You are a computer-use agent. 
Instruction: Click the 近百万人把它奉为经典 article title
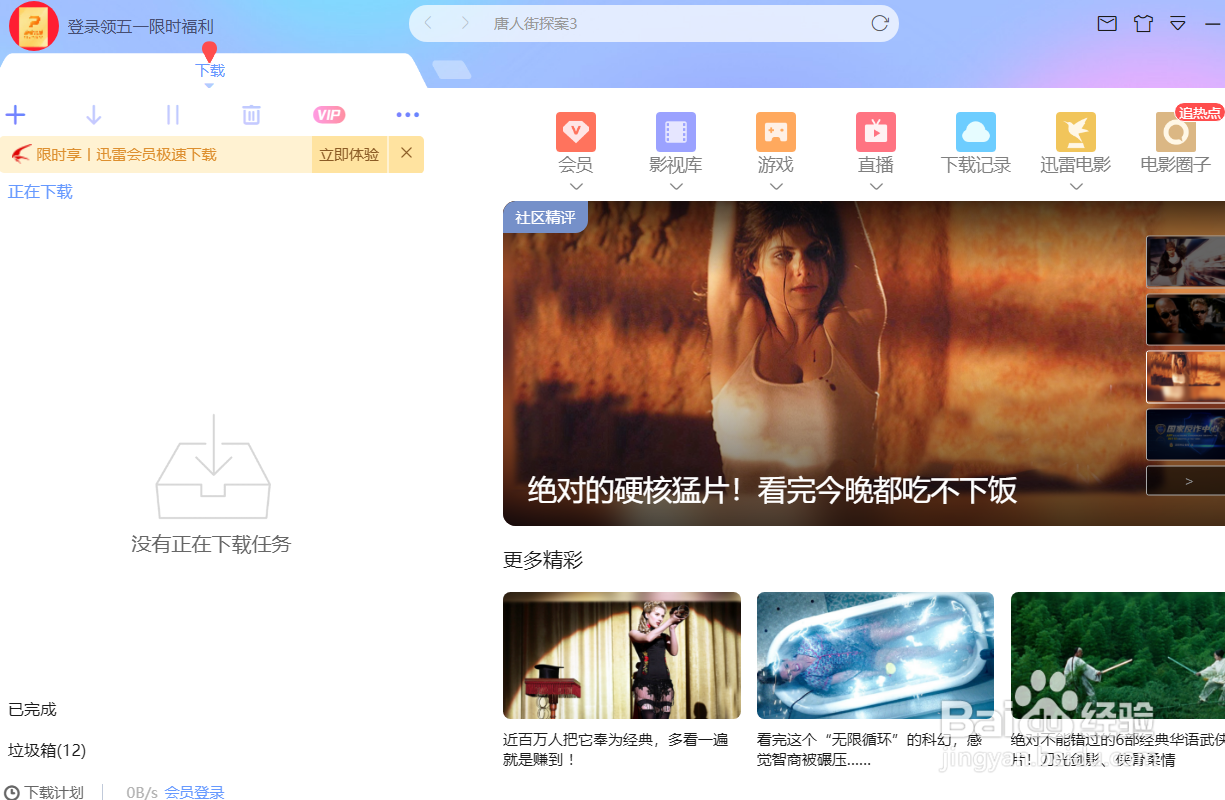(616, 750)
